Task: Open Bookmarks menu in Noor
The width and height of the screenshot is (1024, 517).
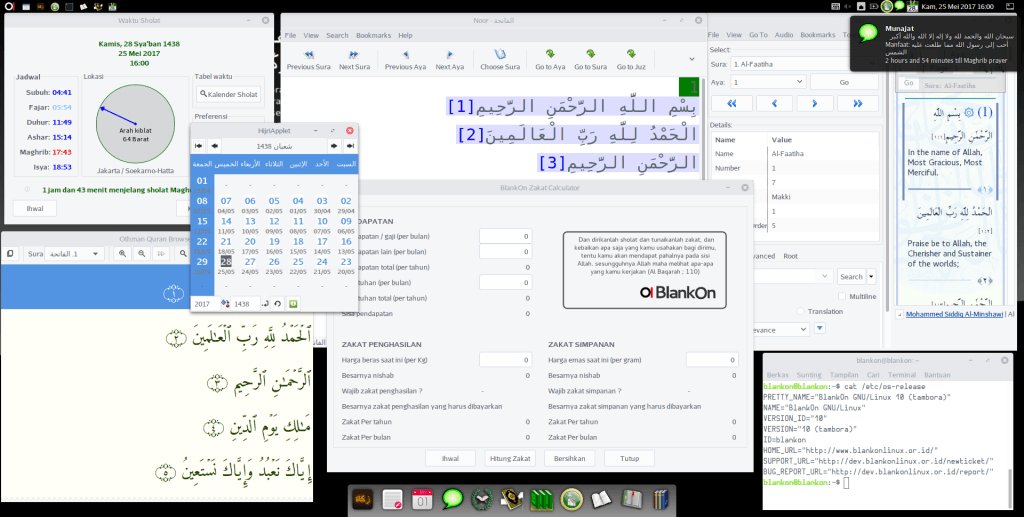Action: pos(374,35)
